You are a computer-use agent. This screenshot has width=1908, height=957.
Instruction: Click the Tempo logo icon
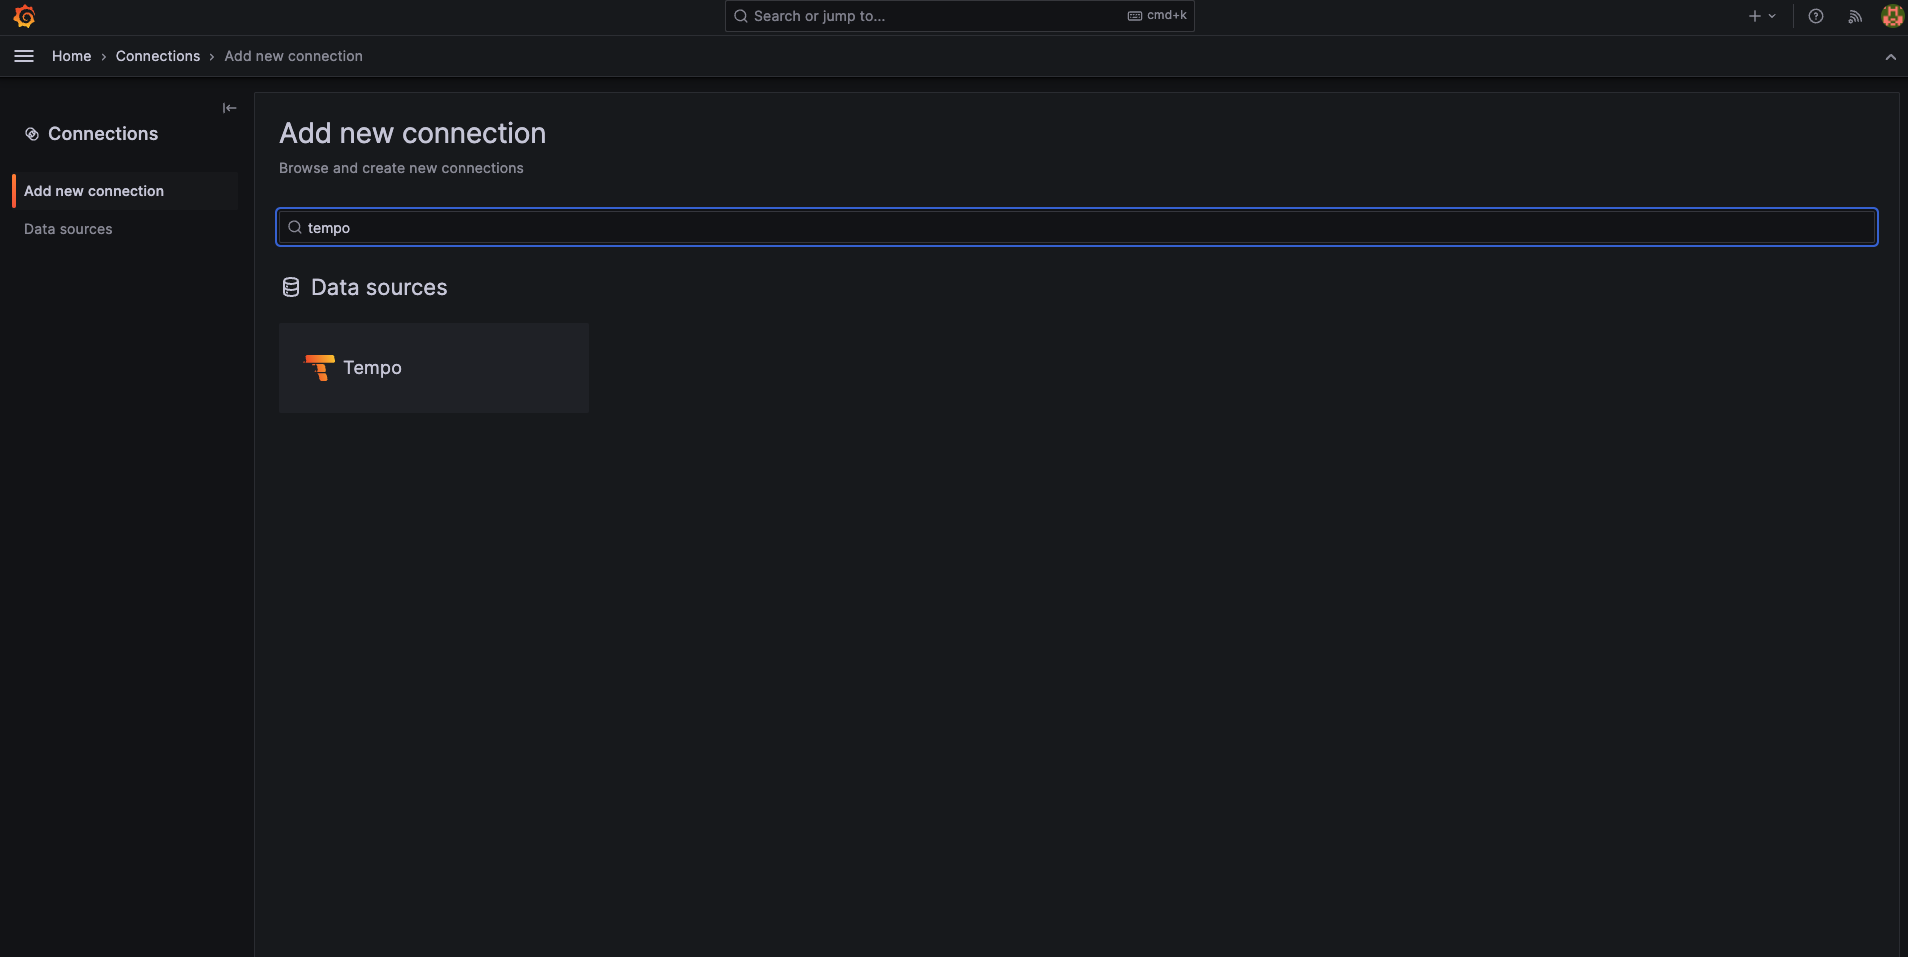pyautogui.click(x=320, y=368)
